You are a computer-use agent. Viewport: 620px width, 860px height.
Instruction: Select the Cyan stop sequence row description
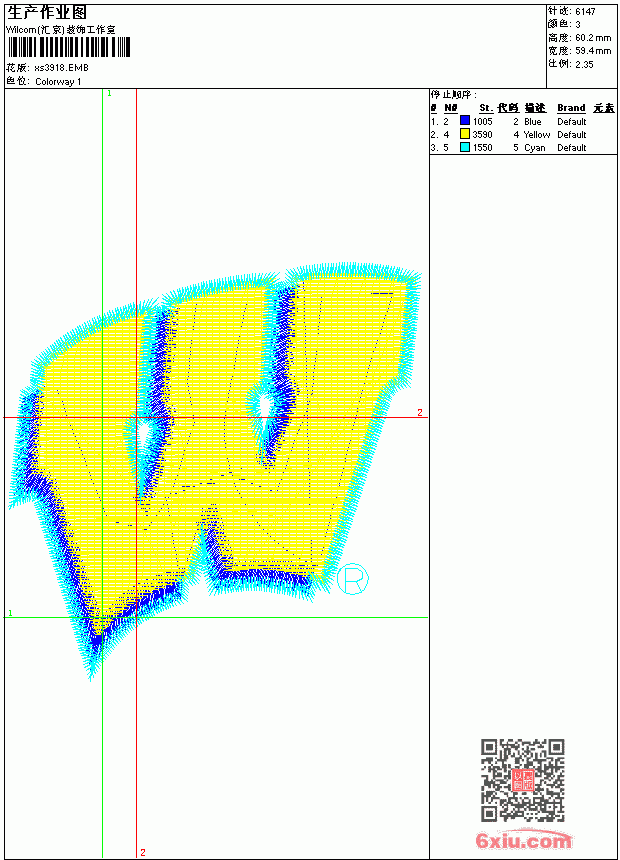[x=534, y=148]
